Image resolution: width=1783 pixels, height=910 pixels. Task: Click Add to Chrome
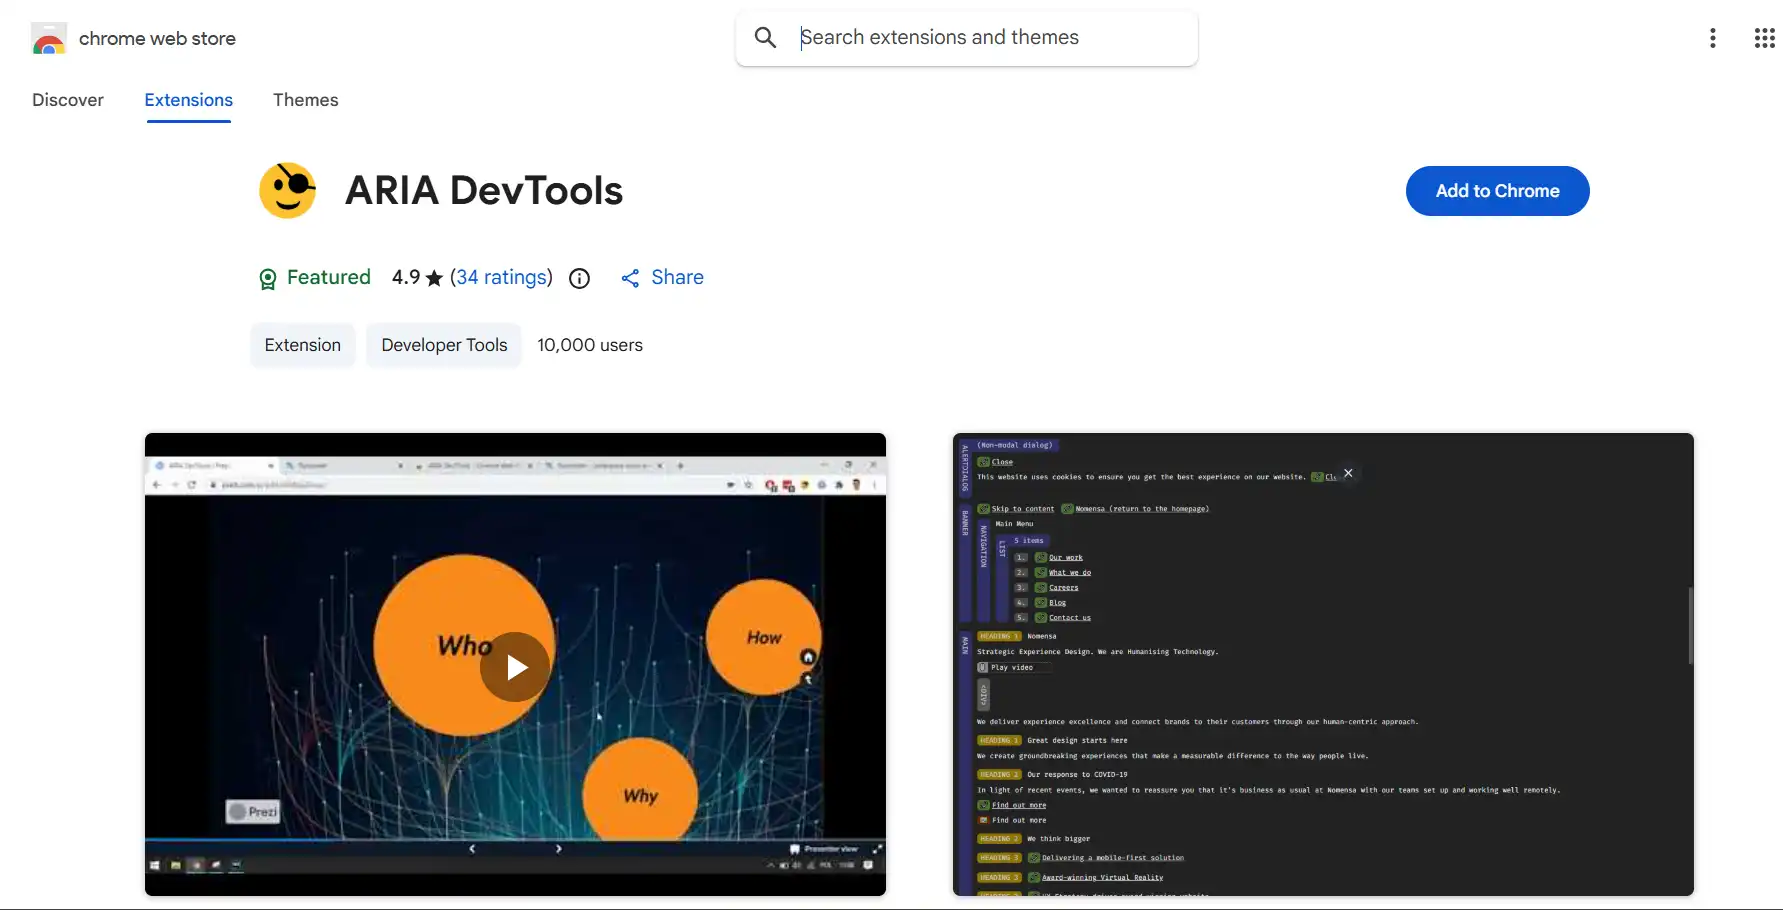(1497, 191)
